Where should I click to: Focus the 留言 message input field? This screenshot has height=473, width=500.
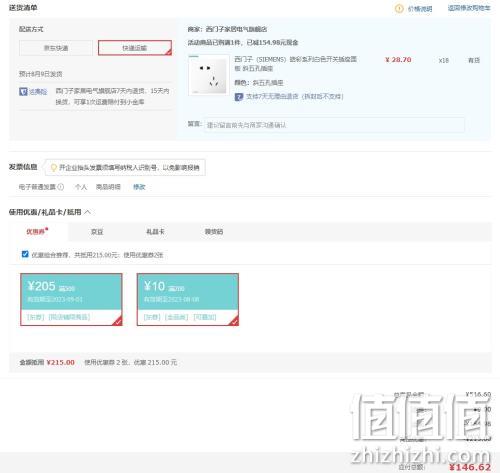coord(334,125)
